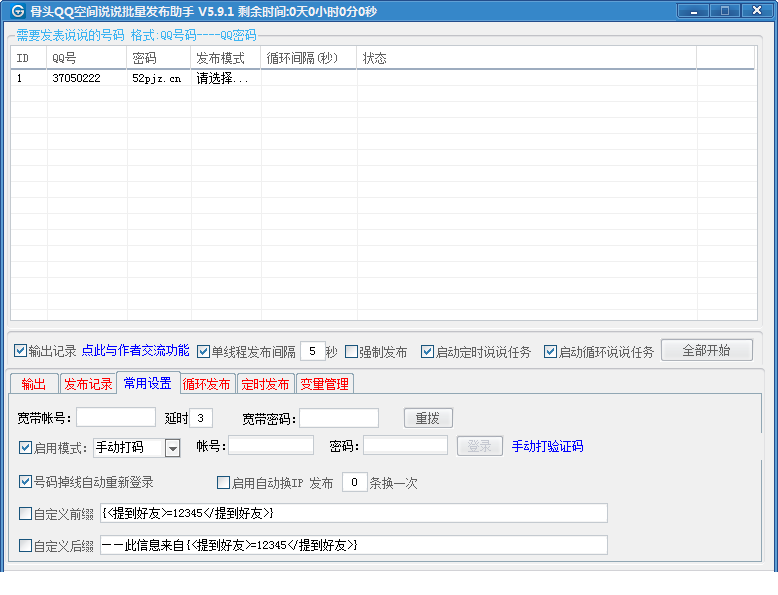
Task: Click the 自定义前缀 text field
Action: [354, 513]
